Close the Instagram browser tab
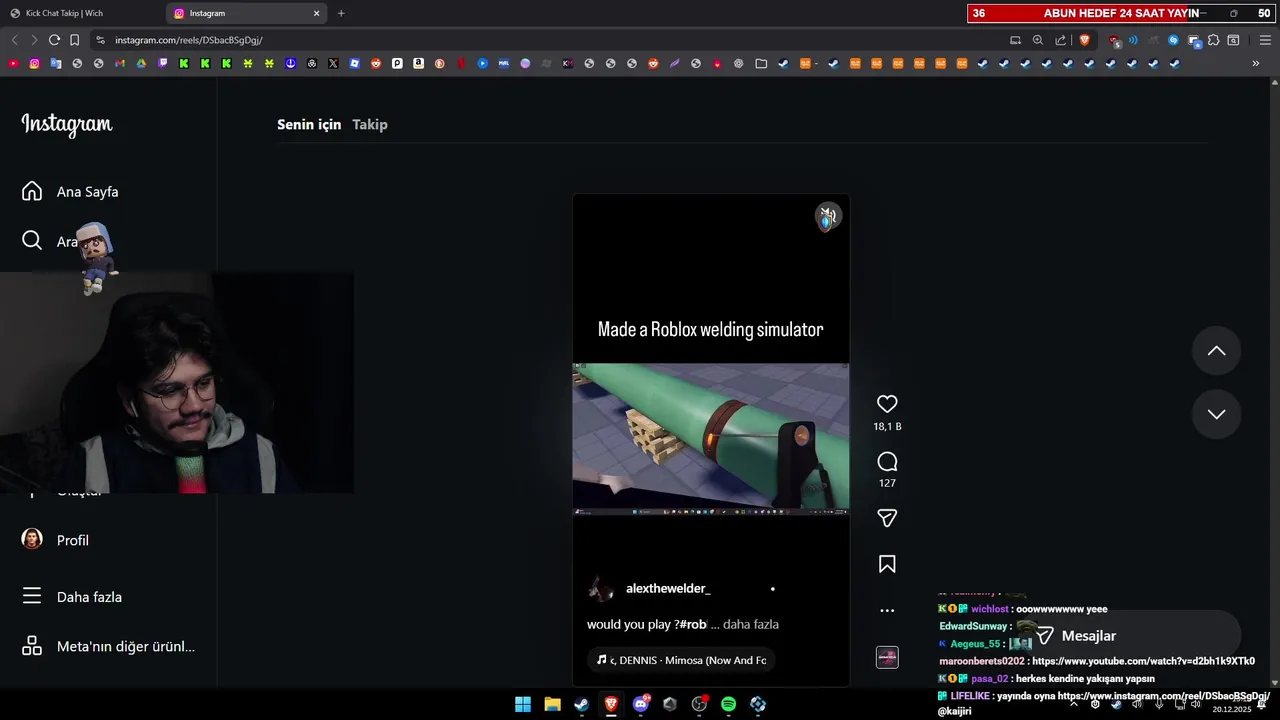This screenshot has height=720, width=1280. point(317,13)
